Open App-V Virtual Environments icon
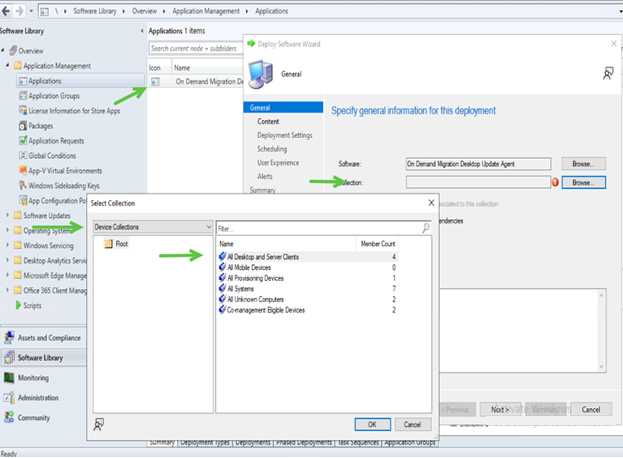This screenshot has width=623, height=458. click(x=23, y=170)
